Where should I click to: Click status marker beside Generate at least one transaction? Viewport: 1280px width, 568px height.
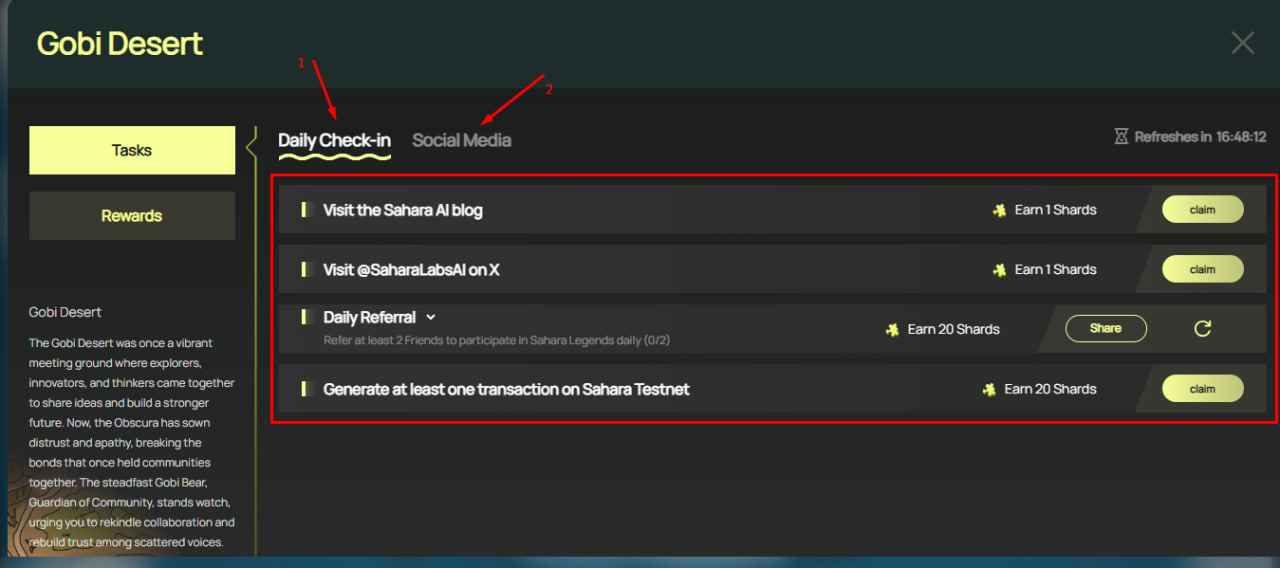pos(303,389)
